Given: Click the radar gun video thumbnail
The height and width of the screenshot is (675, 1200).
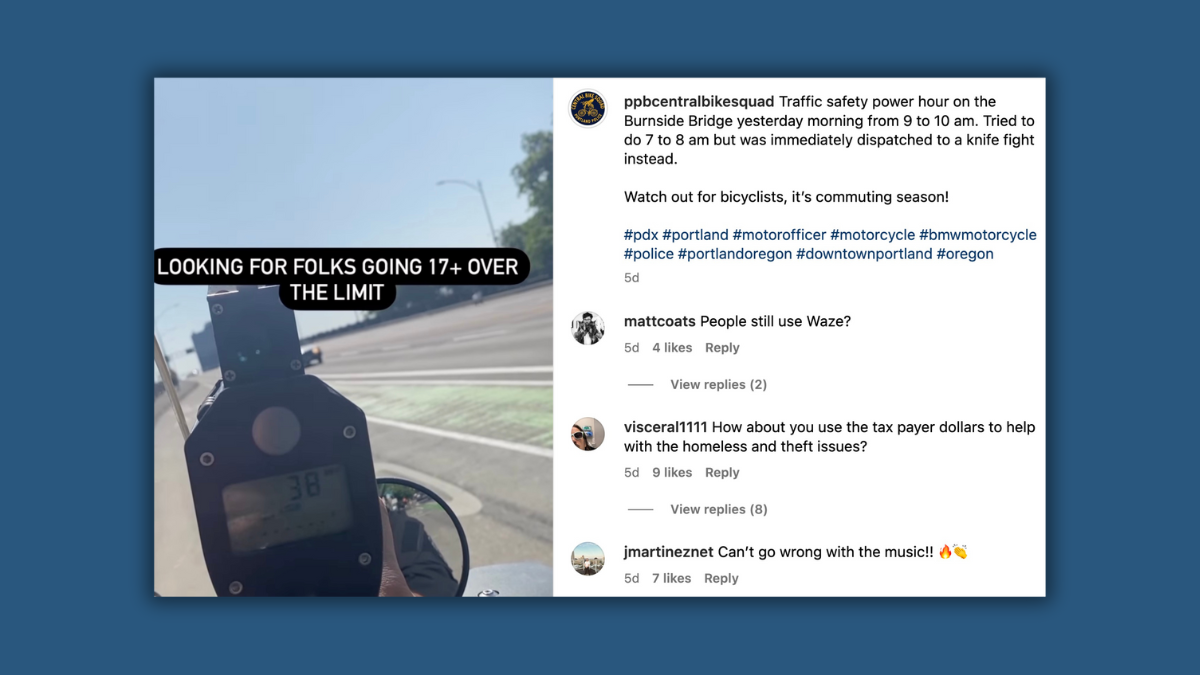Looking at the screenshot, I should pos(353,337).
